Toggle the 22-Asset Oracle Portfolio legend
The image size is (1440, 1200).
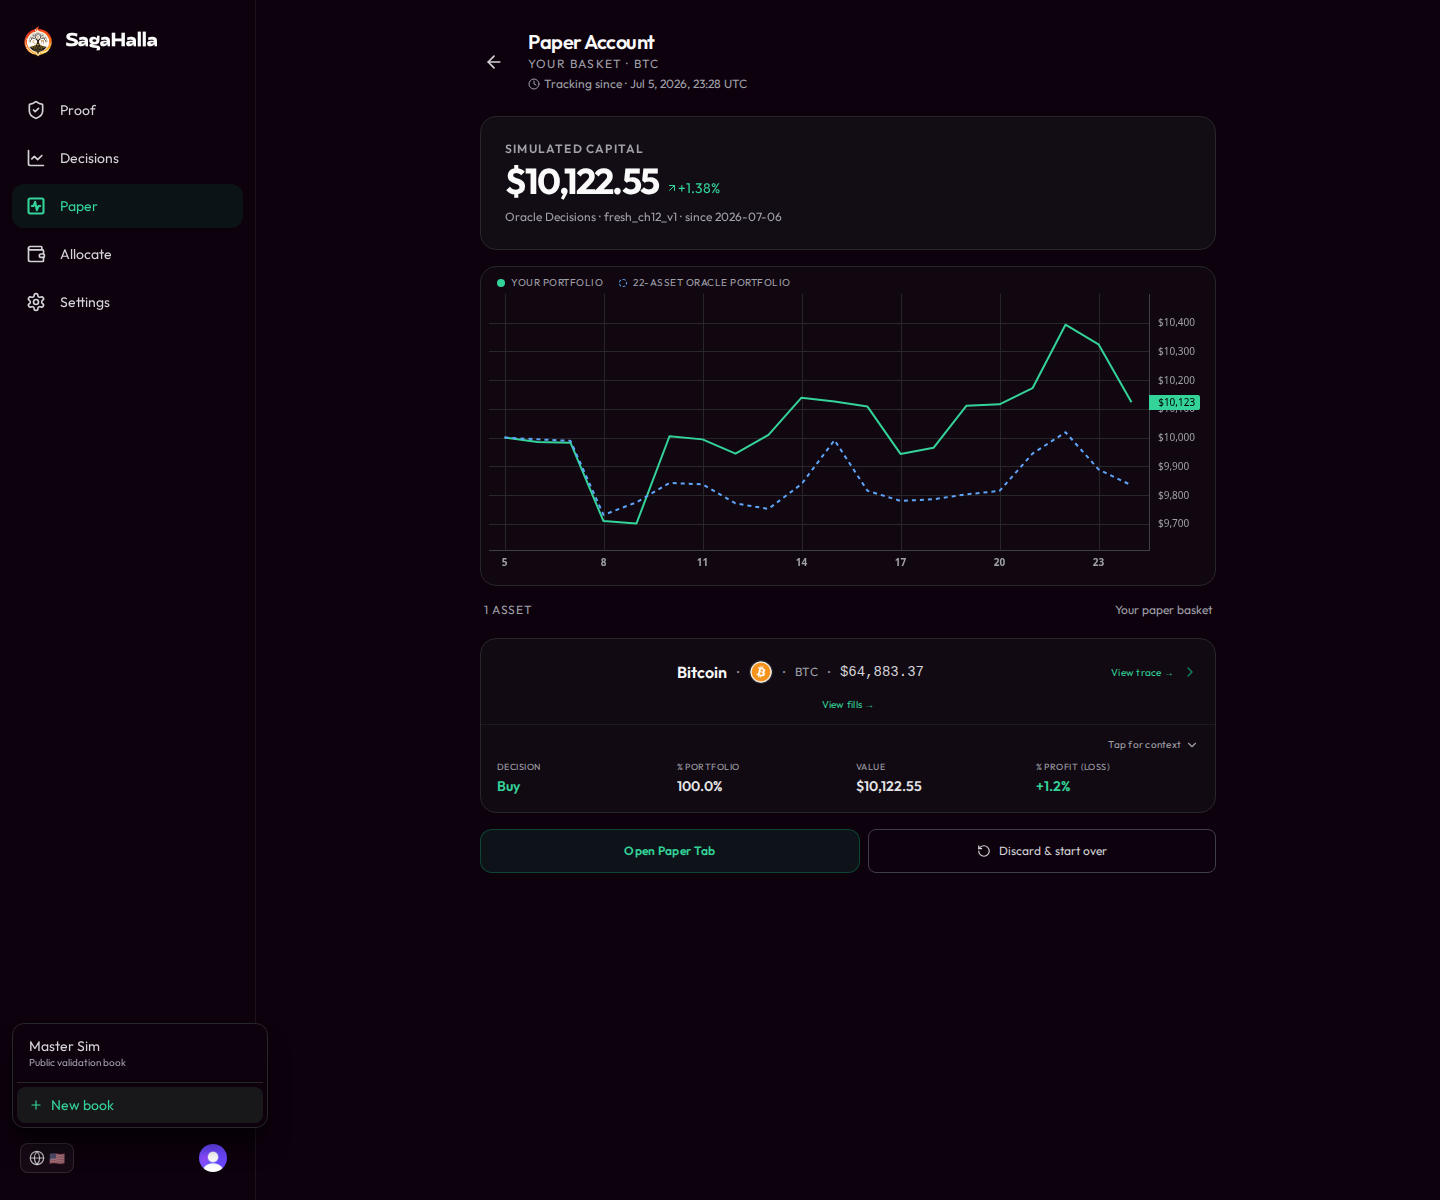pos(704,283)
